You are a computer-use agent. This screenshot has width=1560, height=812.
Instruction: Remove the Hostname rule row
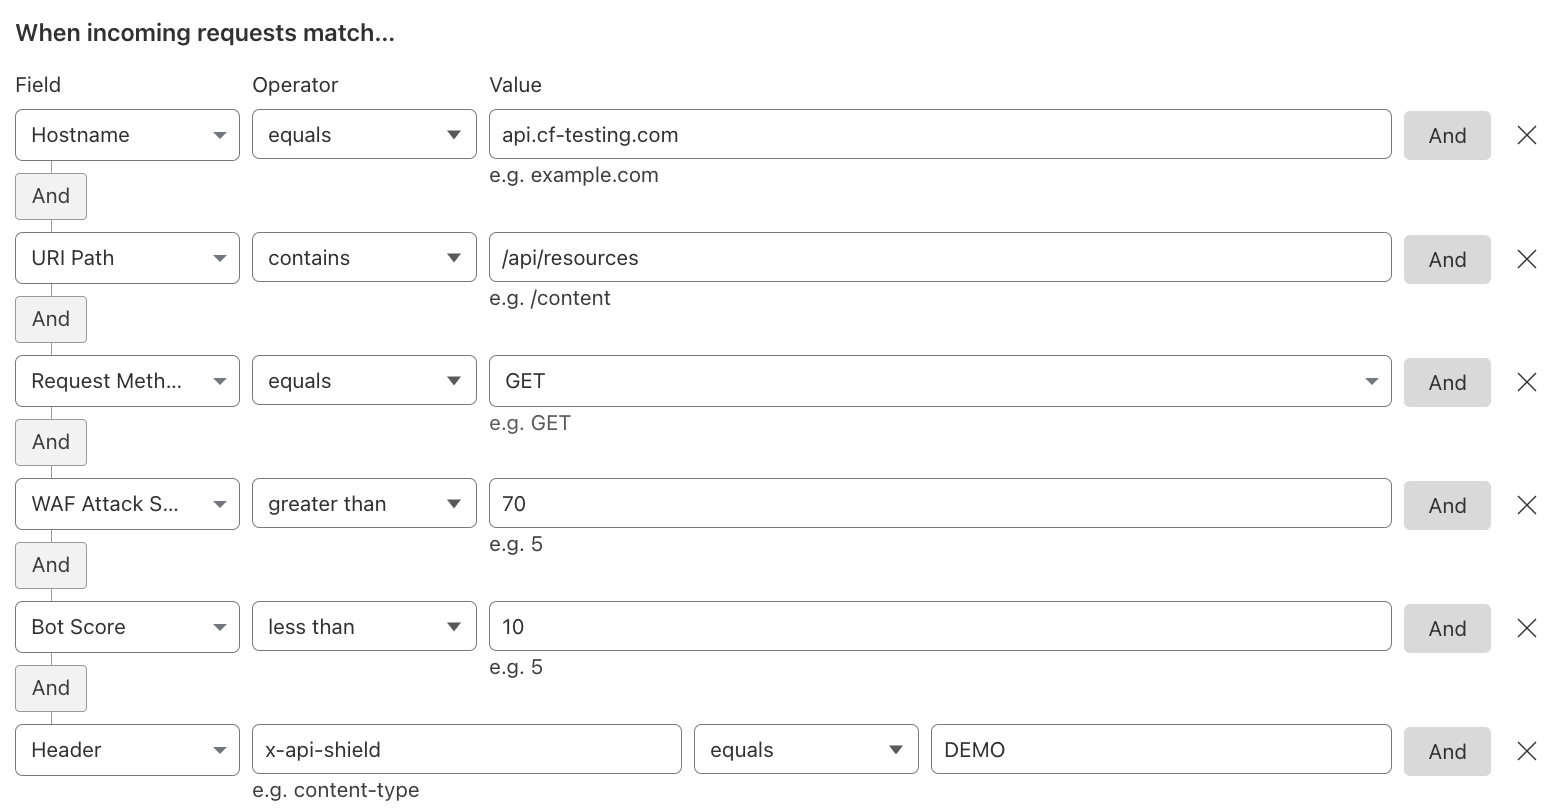[x=1526, y=135]
